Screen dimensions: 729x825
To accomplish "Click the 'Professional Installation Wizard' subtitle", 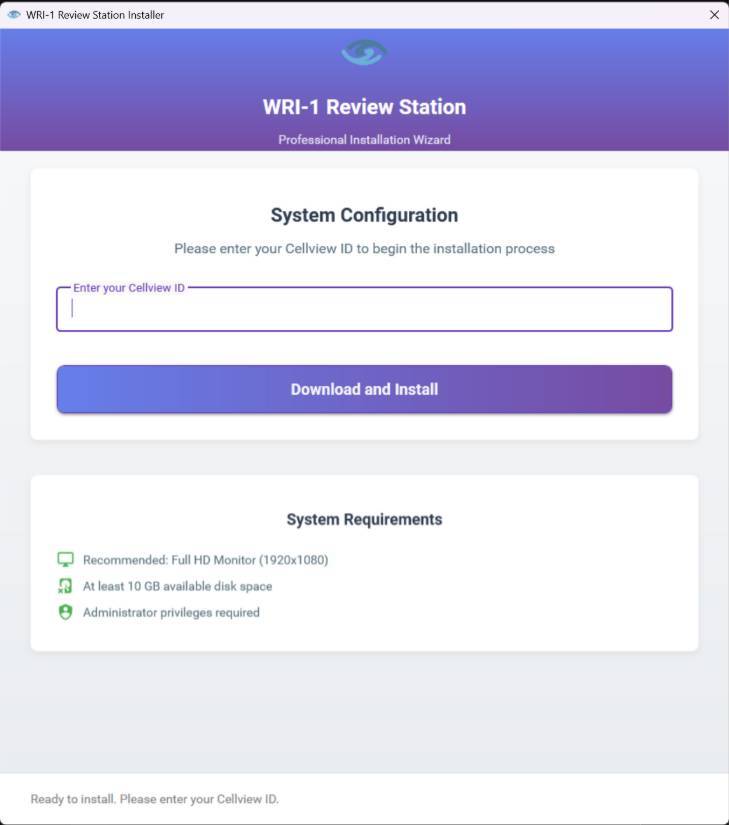I will [x=364, y=140].
